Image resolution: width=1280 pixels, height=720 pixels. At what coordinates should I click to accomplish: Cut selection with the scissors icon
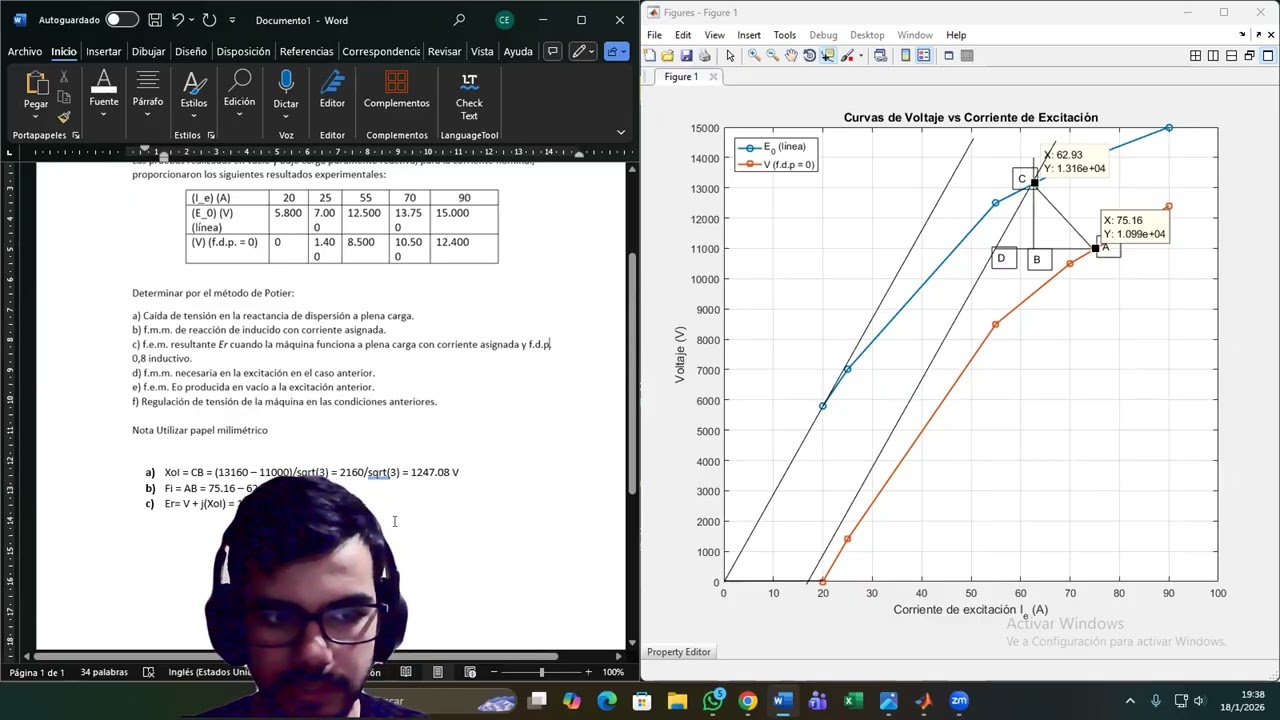pyautogui.click(x=64, y=77)
